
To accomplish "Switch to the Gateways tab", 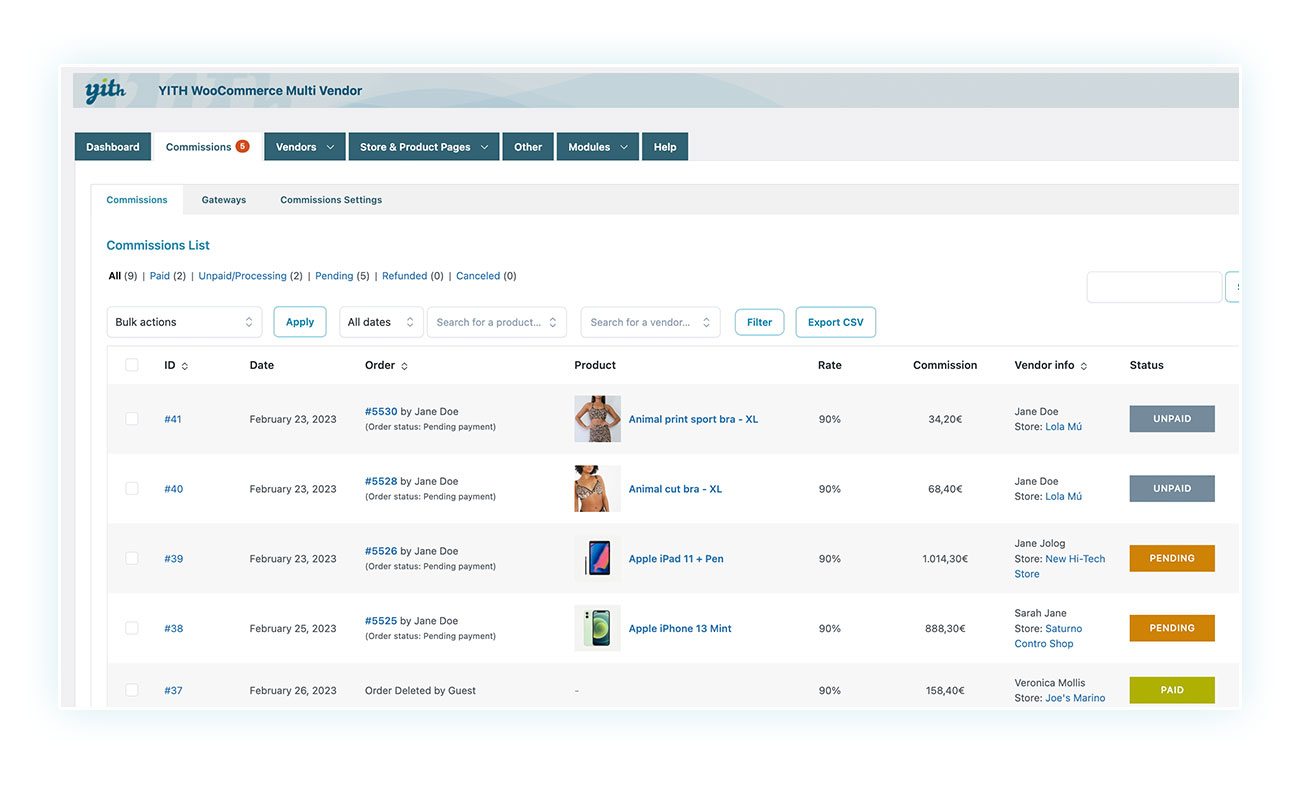I will click(224, 200).
